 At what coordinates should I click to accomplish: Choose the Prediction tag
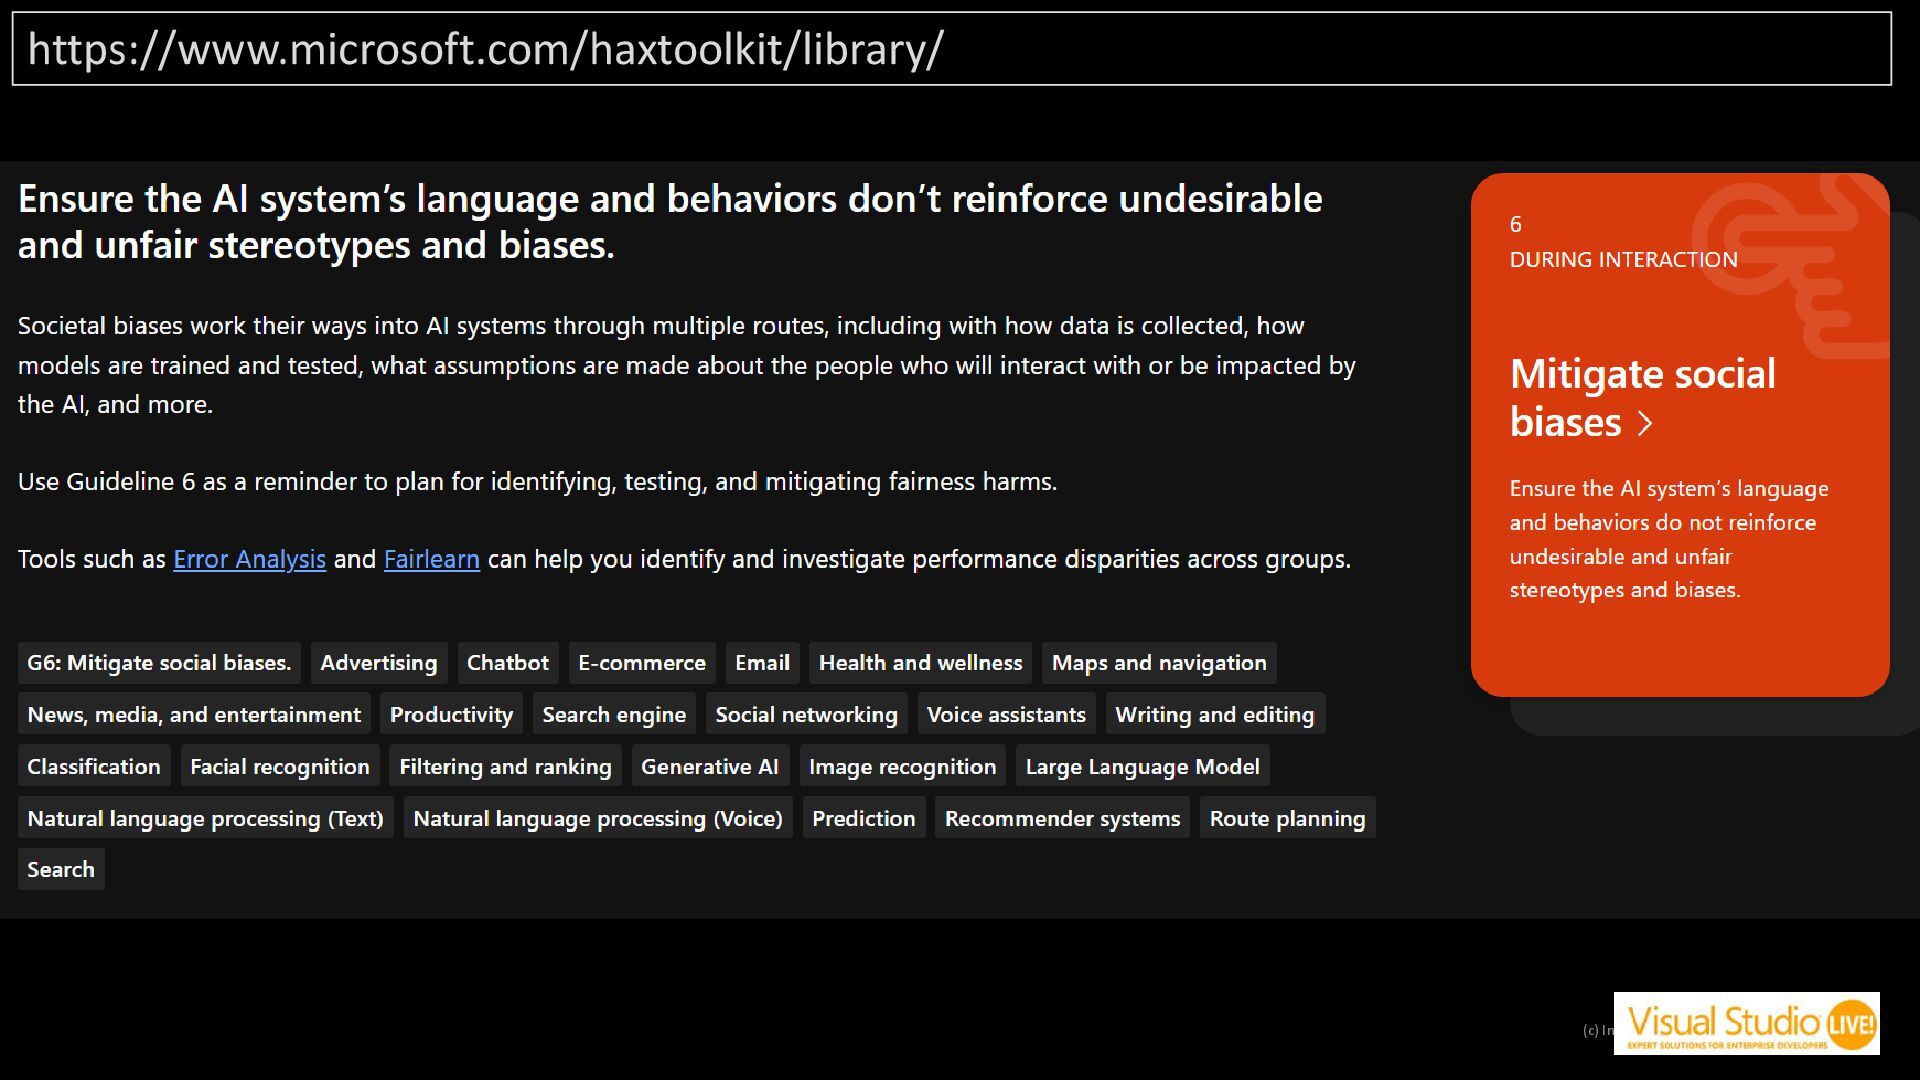[x=864, y=818]
